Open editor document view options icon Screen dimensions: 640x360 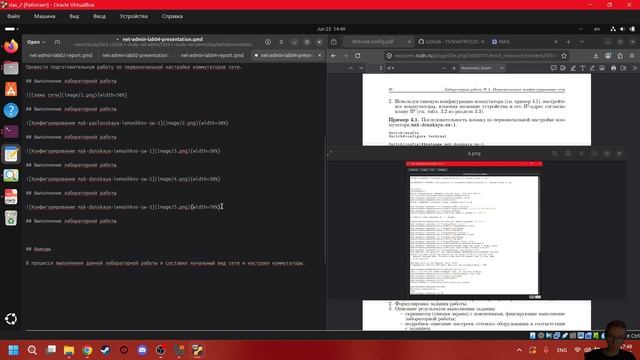268,42
